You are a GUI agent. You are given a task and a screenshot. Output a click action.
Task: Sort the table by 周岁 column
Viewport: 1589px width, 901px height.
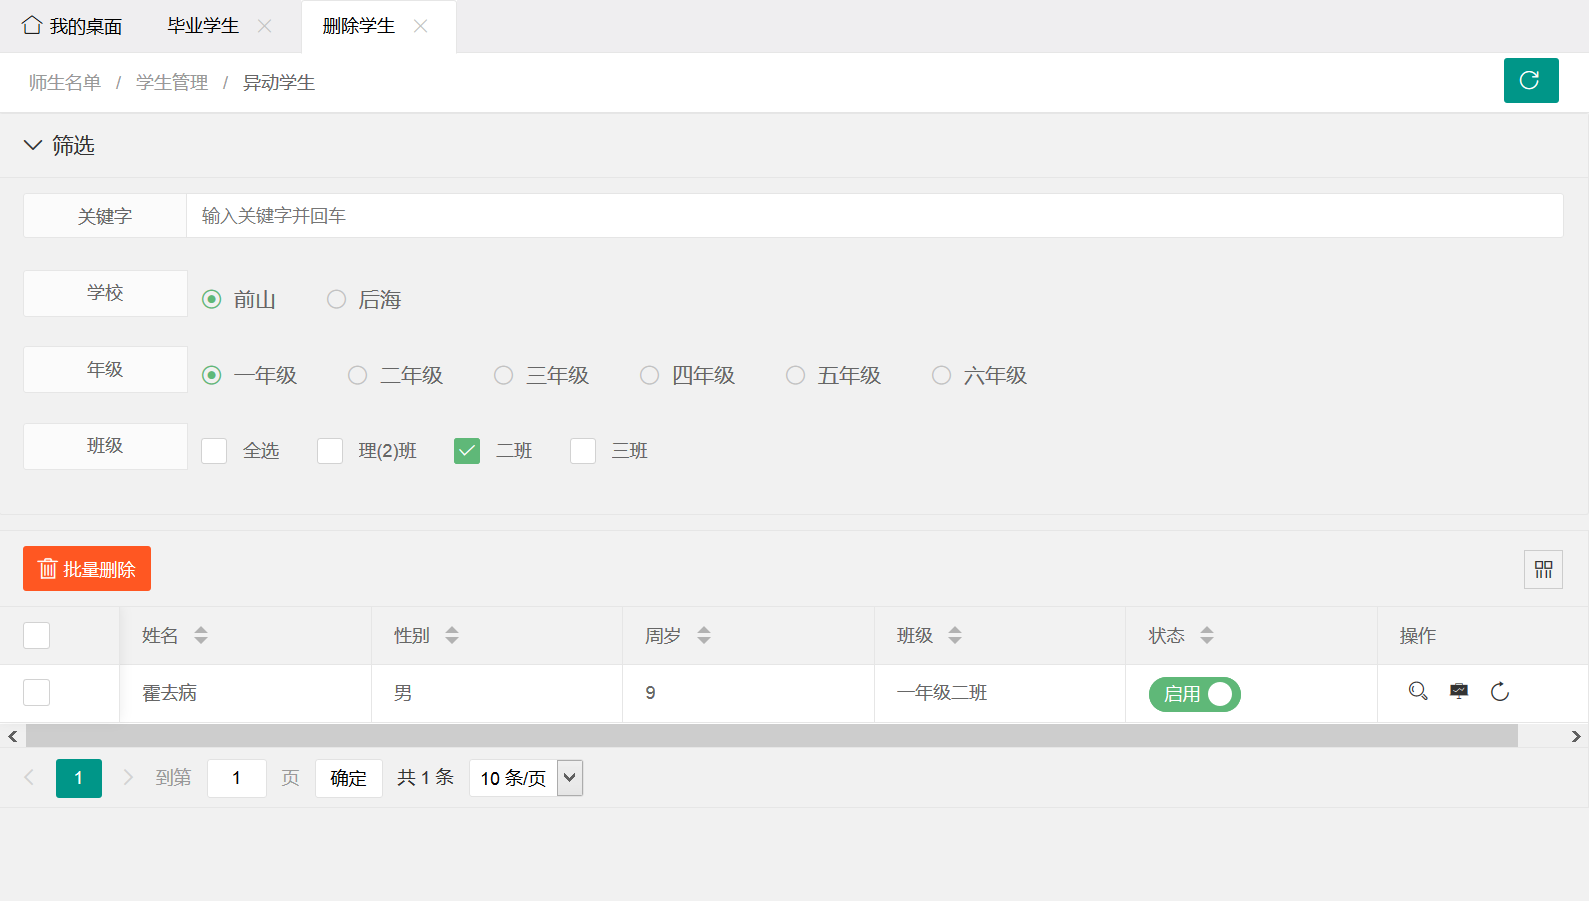pos(704,635)
